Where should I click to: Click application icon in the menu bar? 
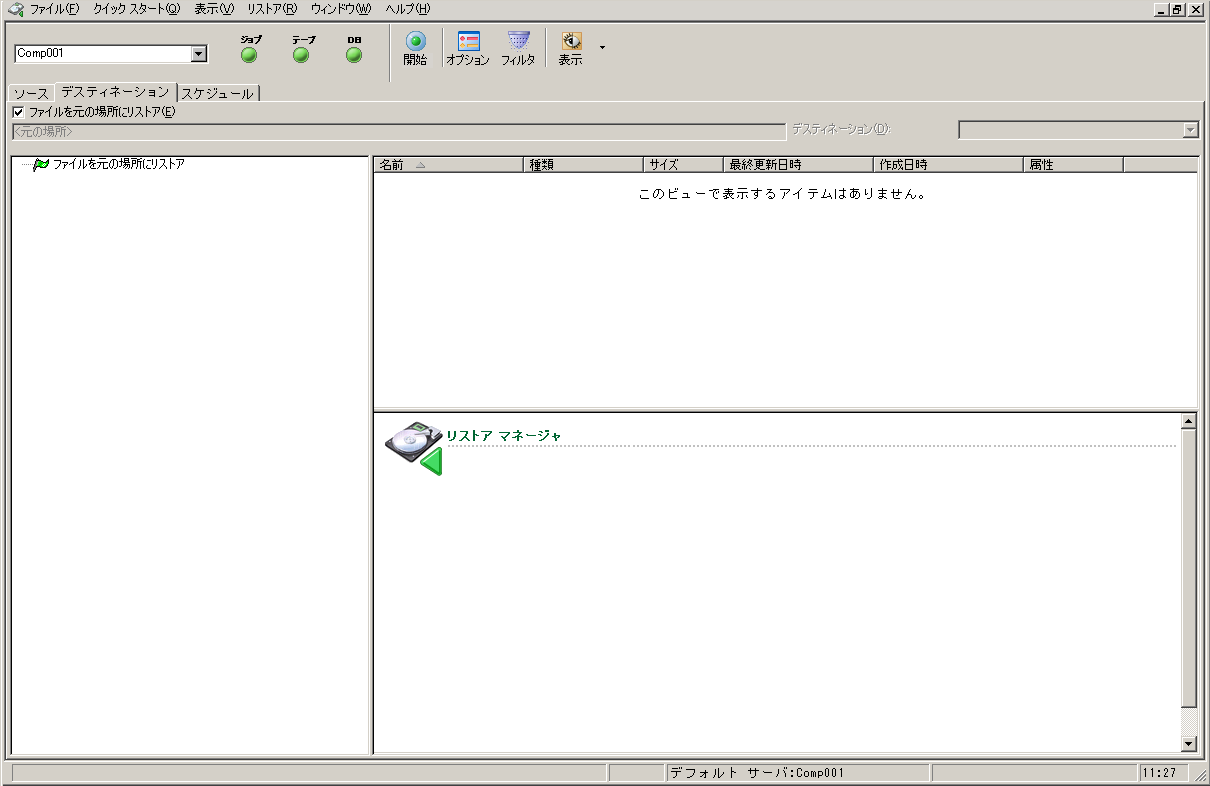point(16,9)
